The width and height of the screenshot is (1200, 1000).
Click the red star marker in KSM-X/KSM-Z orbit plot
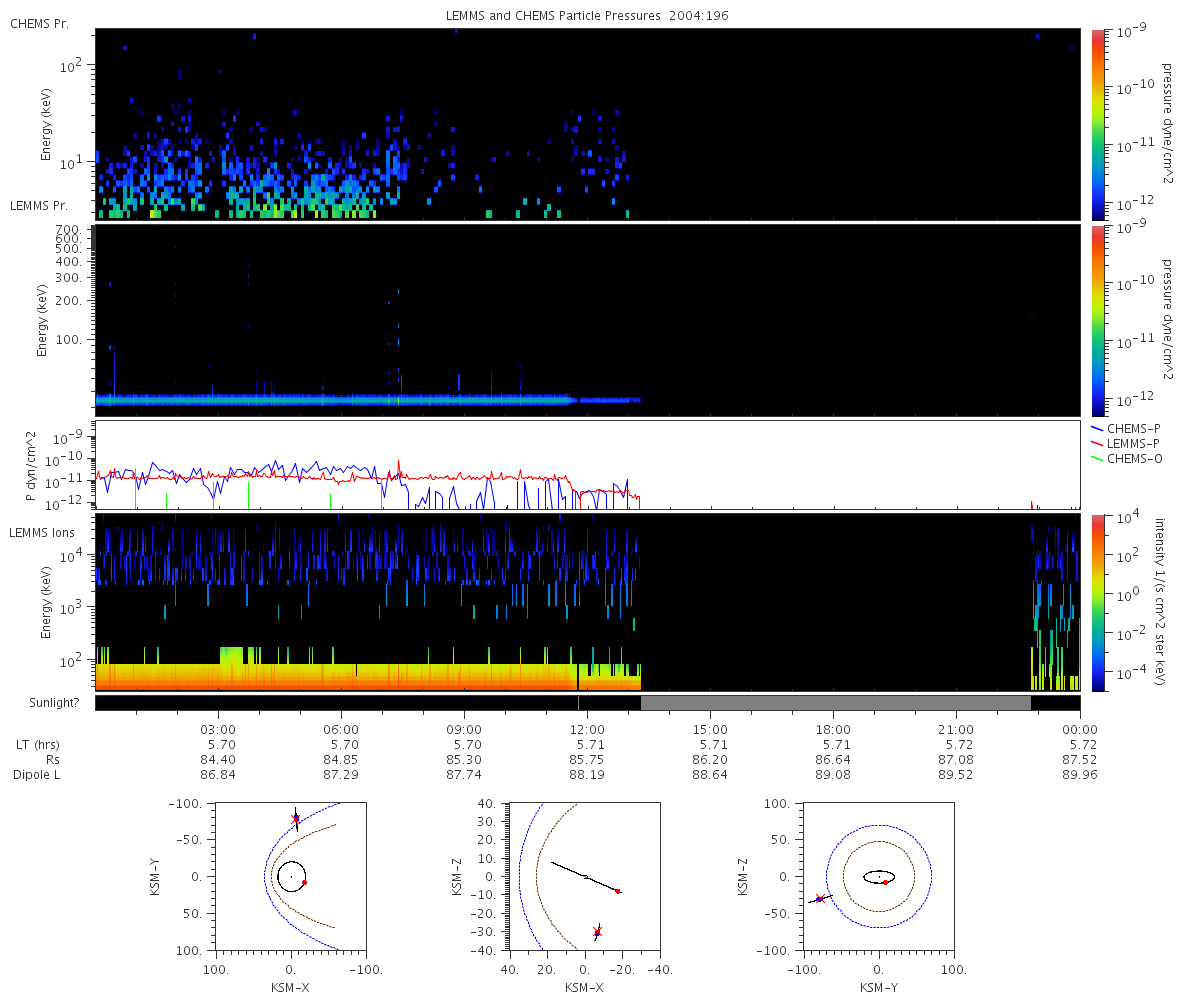coord(597,932)
